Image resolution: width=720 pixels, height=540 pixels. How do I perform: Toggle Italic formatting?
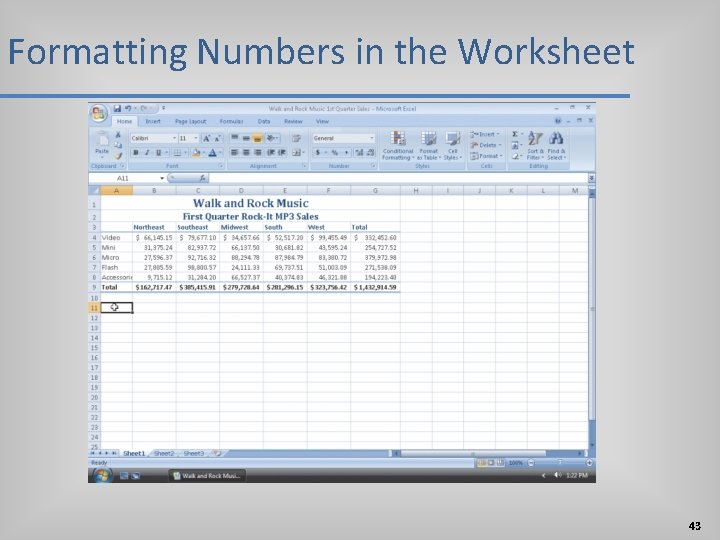click(147, 152)
